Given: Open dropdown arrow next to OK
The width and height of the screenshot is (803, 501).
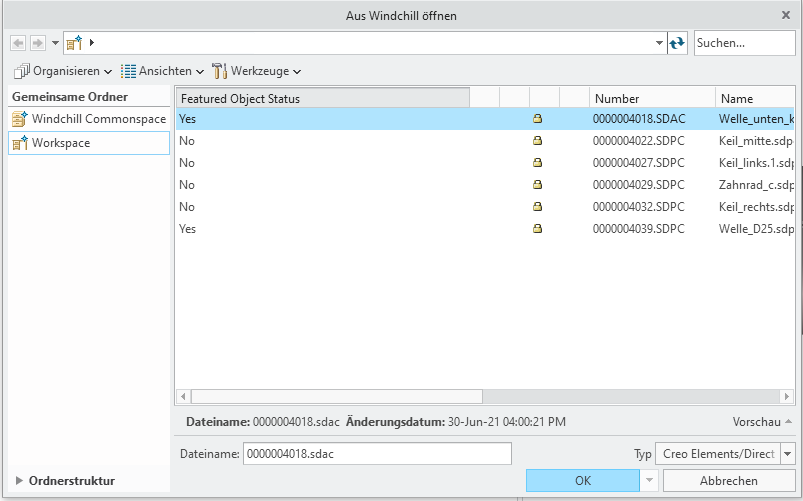Looking at the screenshot, I should 651,481.
